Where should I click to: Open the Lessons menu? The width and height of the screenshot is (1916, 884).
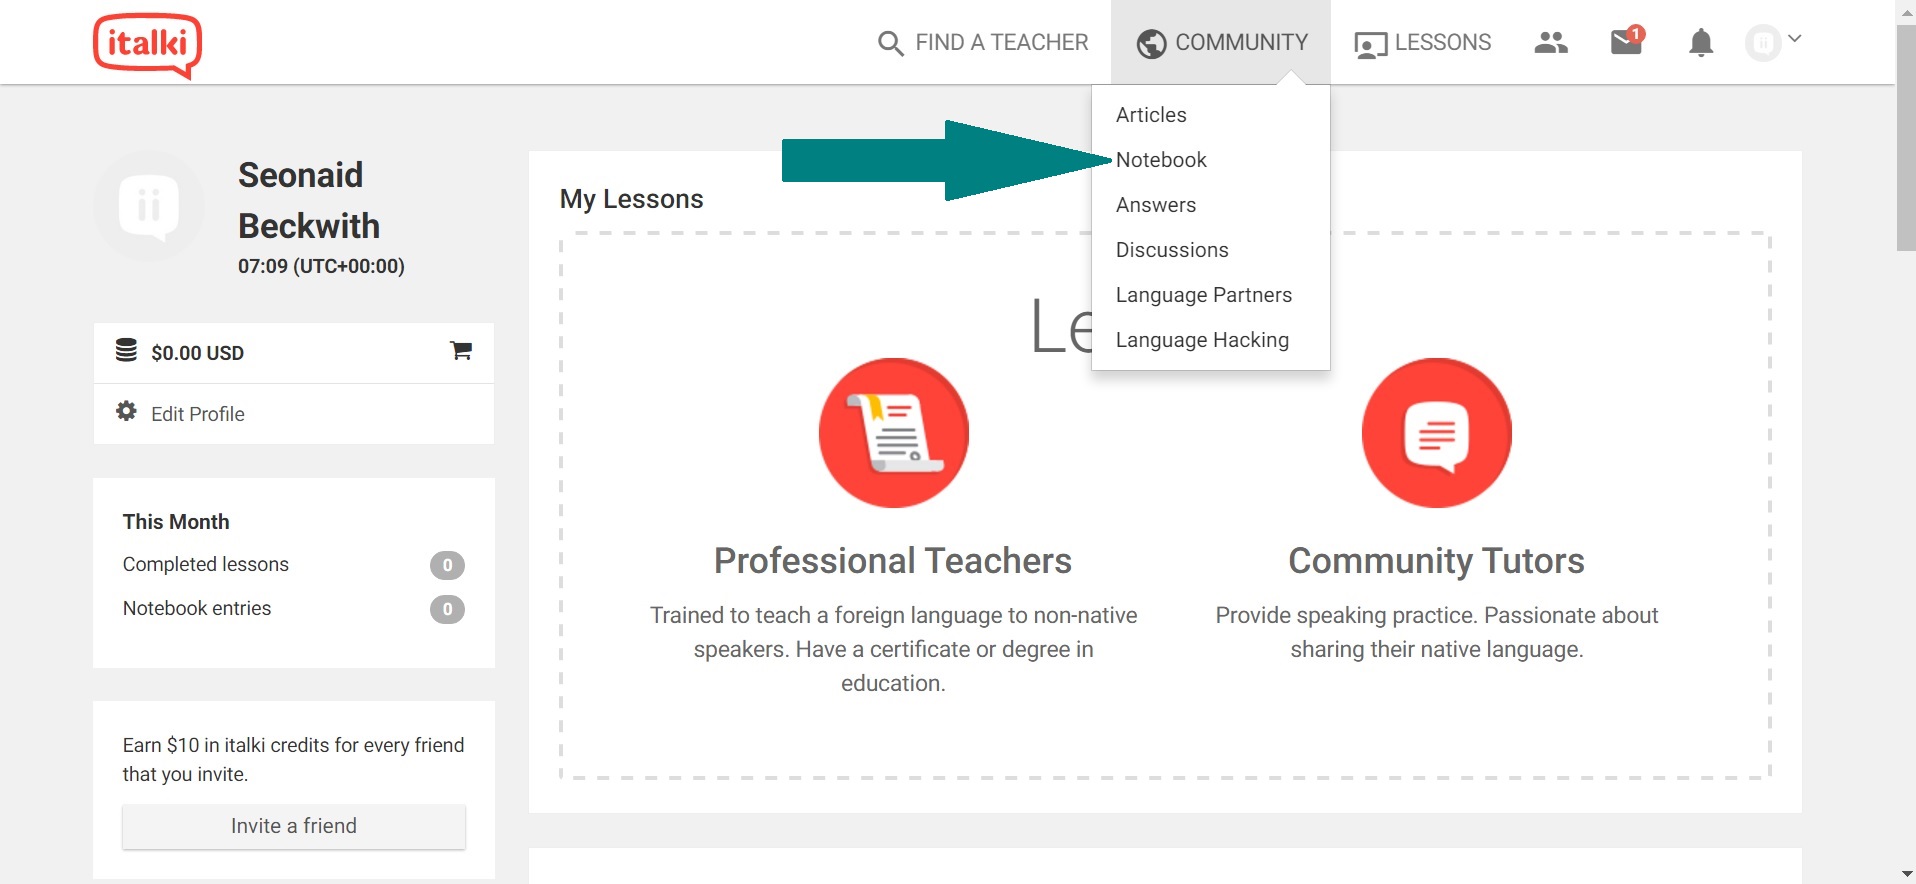coord(1422,43)
